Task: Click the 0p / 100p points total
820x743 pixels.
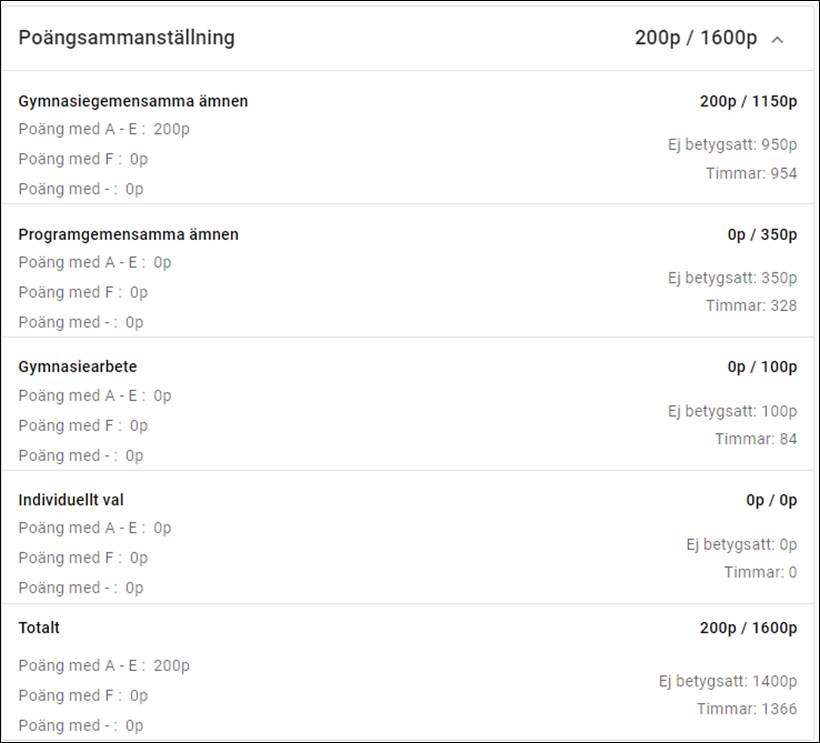Action: (762, 367)
